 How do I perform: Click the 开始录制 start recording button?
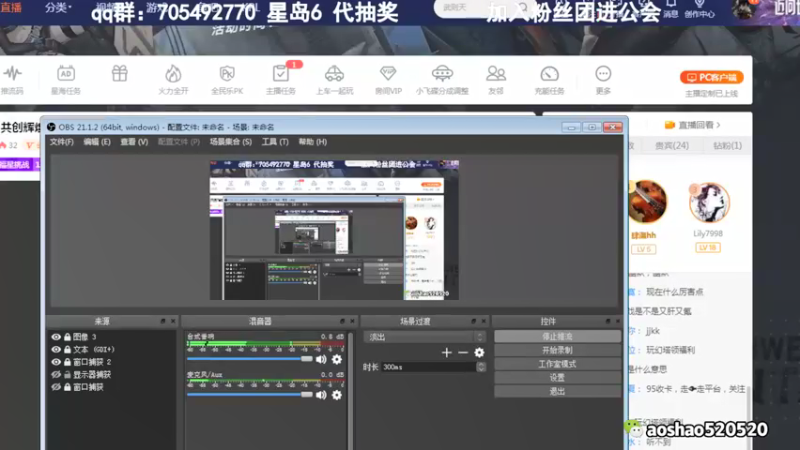(x=557, y=351)
